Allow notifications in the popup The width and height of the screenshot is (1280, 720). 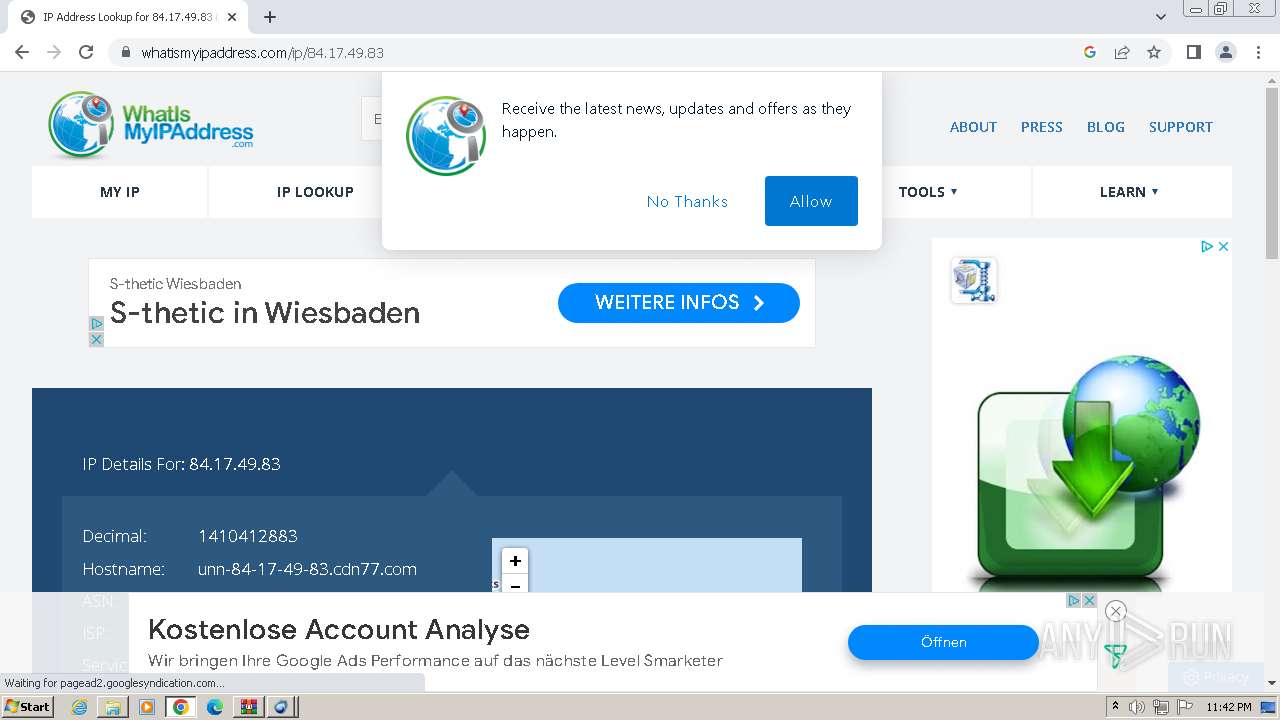tap(811, 201)
